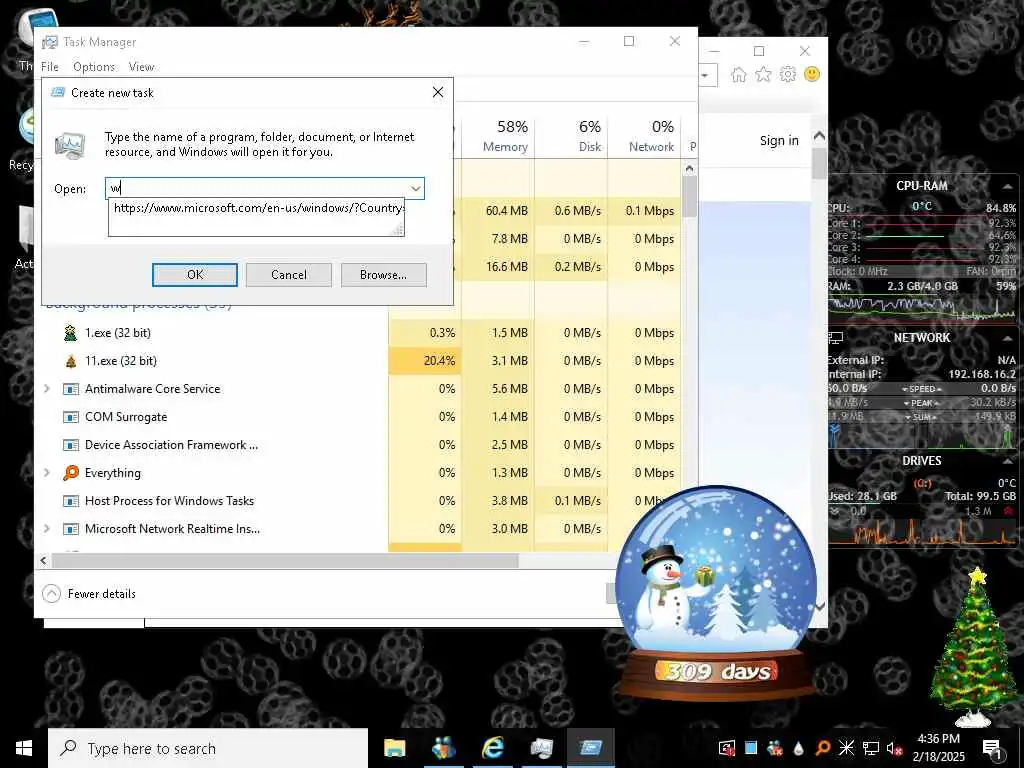
Task: Click OK in Create new task
Action: pos(195,275)
